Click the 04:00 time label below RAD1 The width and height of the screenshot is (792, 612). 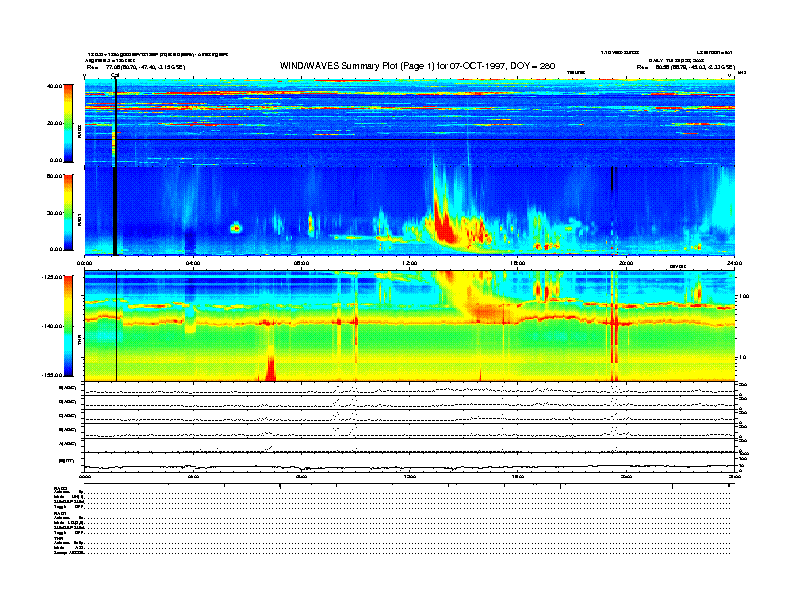[x=193, y=263]
